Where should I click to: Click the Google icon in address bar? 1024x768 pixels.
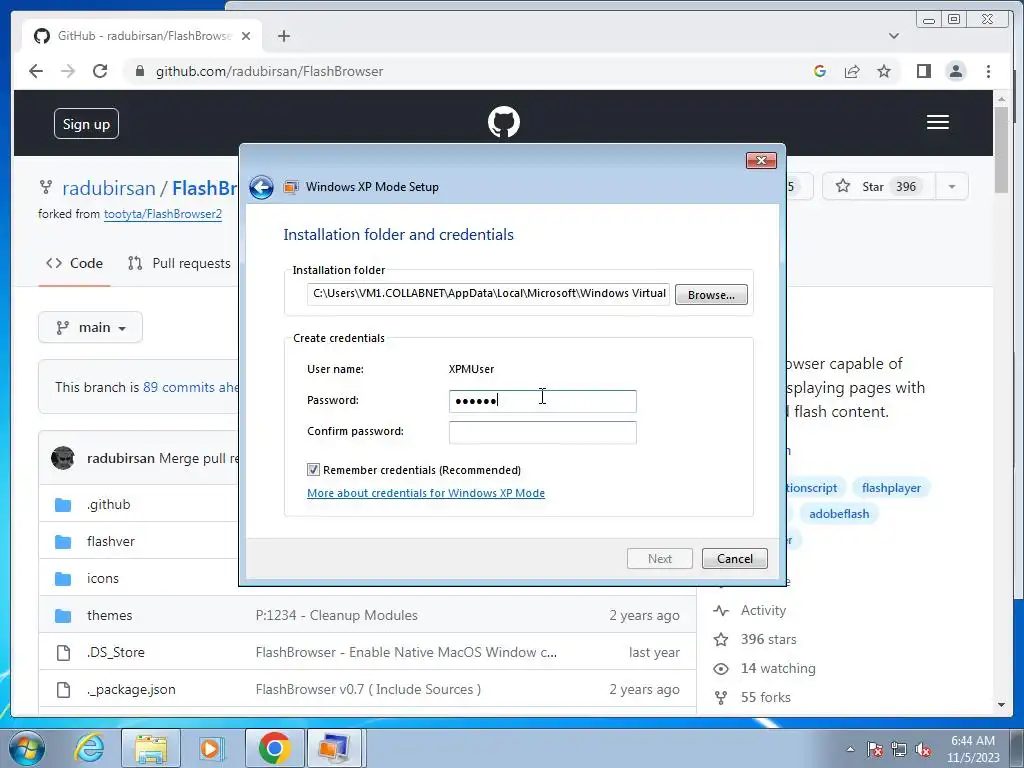point(820,71)
